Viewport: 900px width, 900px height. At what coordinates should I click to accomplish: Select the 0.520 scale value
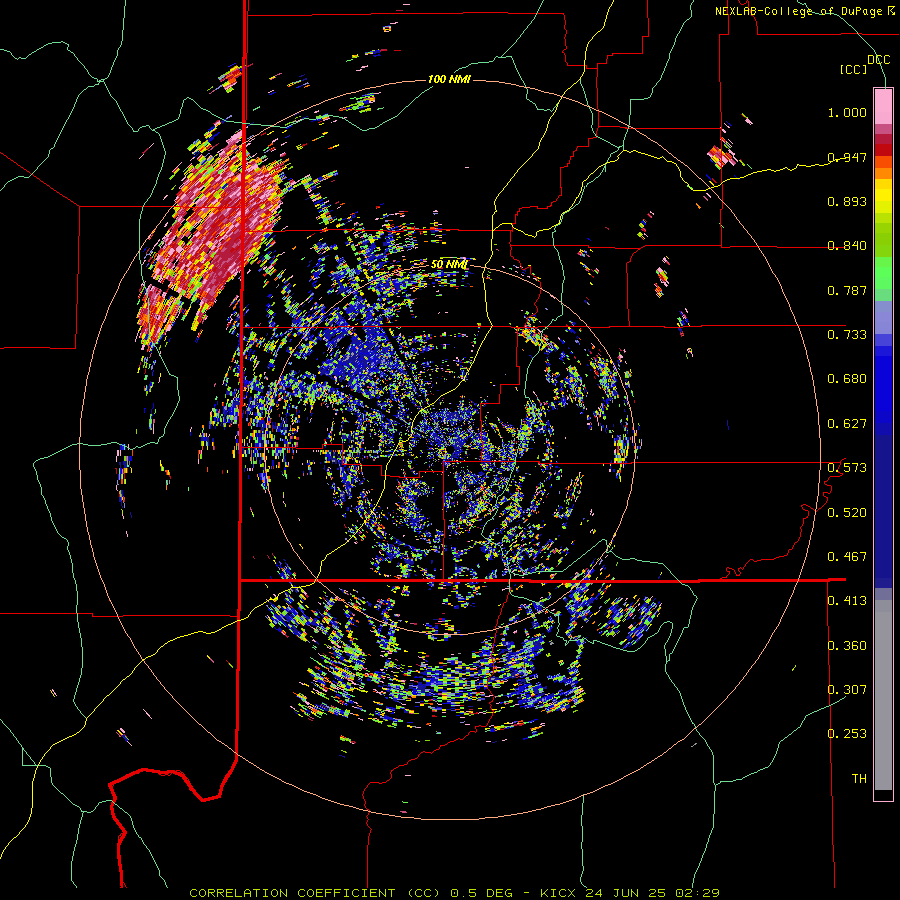tap(847, 513)
